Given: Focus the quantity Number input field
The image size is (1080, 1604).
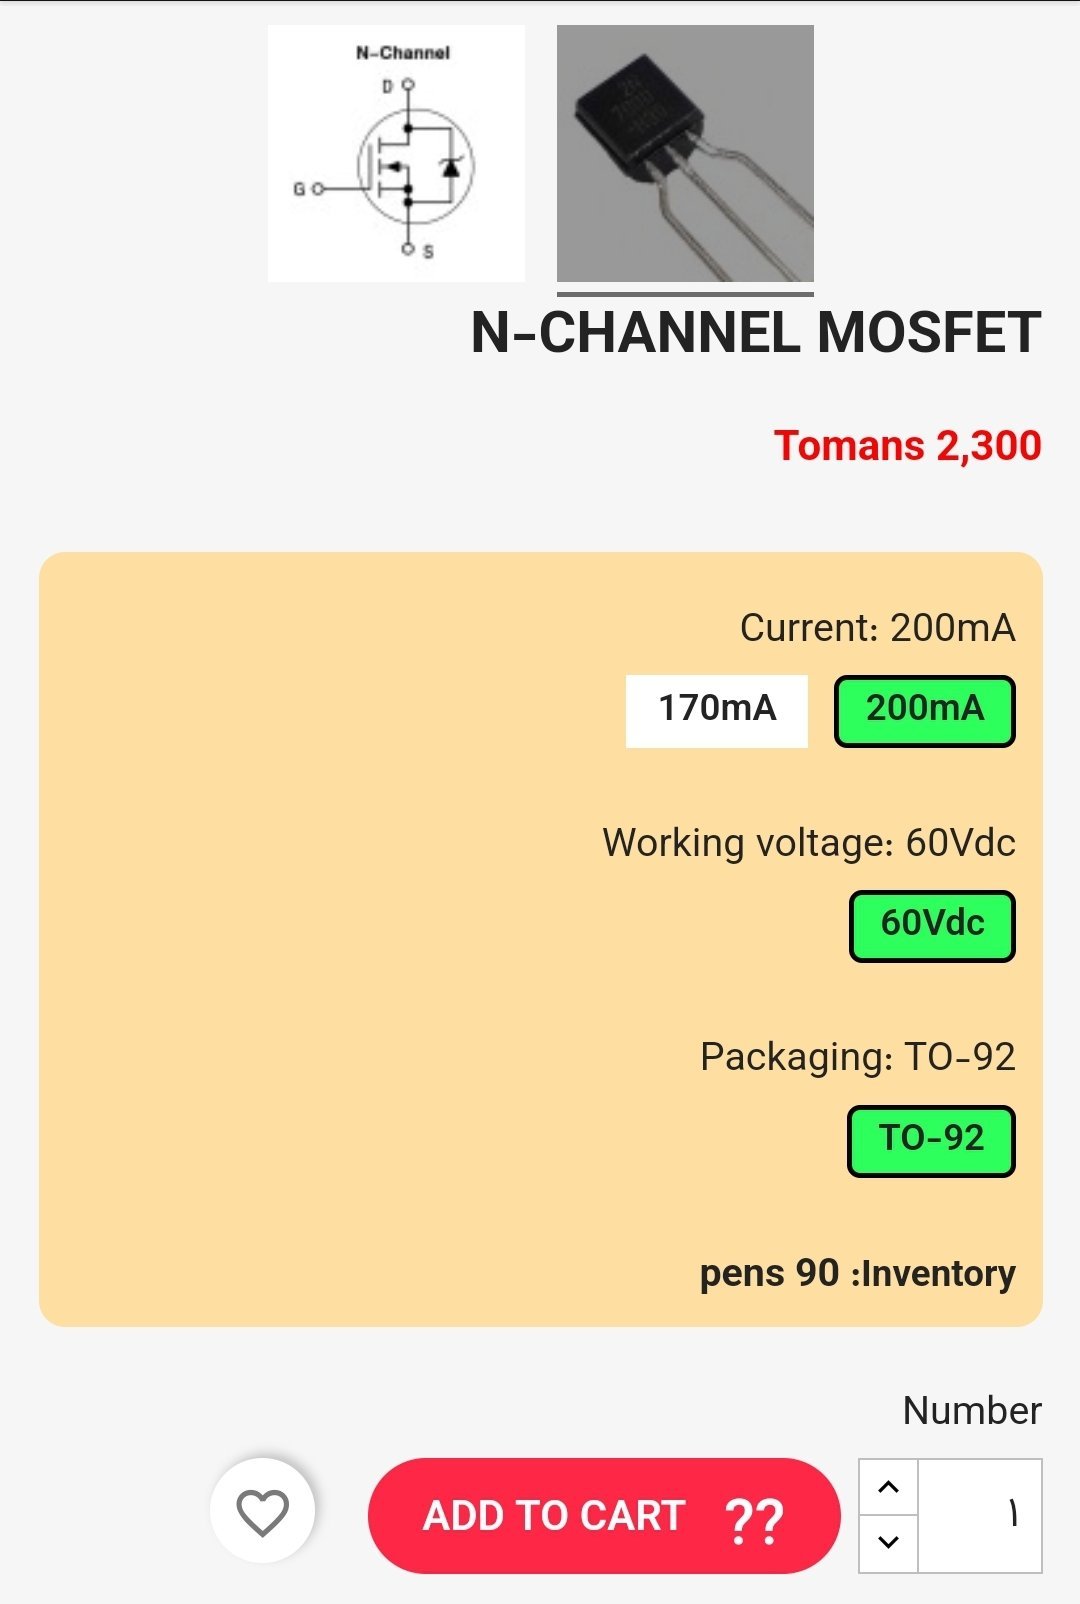Looking at the screenshot, I should pos(980,1516).
